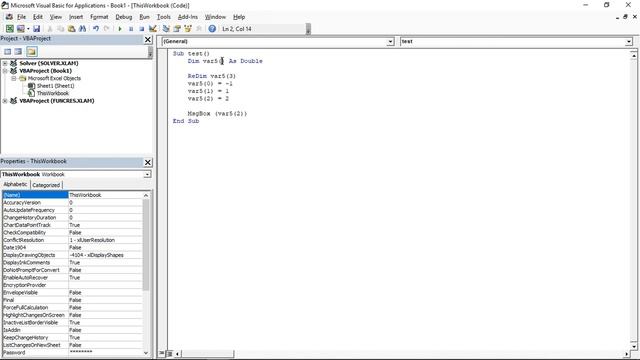Select Solver (SOLVER.XLAM) project
Viewport: 640px width, 360px height.
click(x=49, y=63)
